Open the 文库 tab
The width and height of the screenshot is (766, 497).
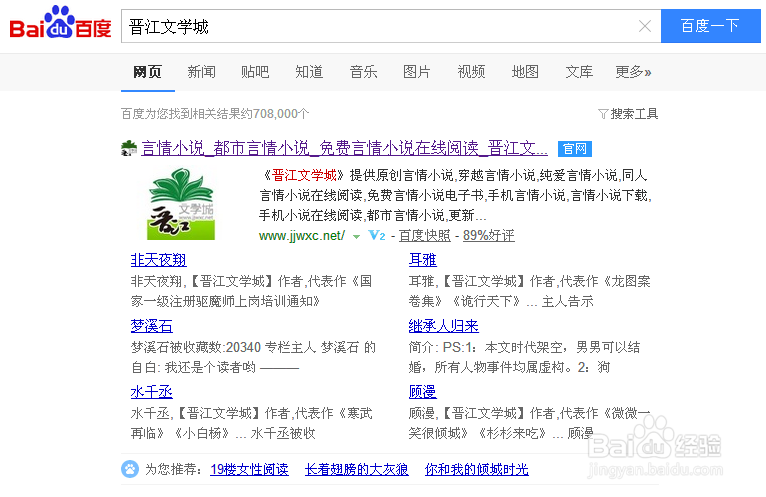[x=579, y=72]
